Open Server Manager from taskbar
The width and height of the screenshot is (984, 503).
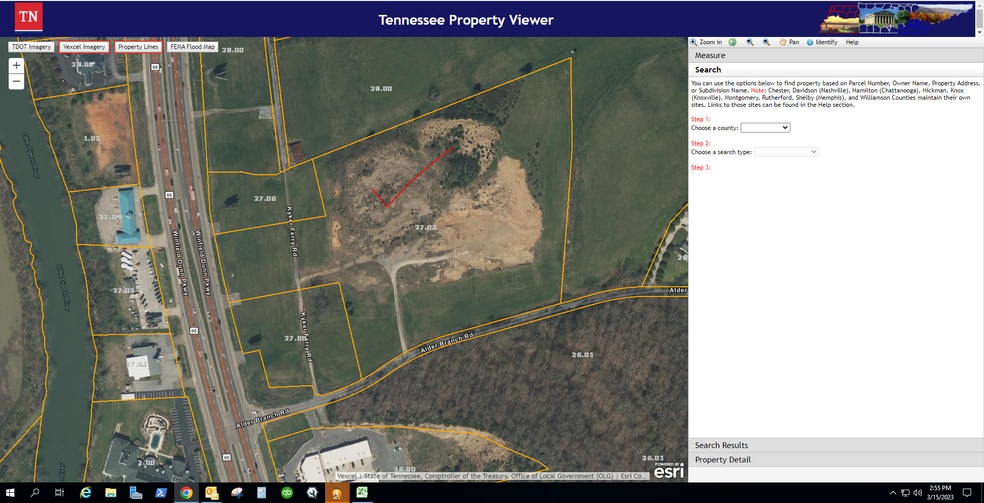(x=136, y=492)
